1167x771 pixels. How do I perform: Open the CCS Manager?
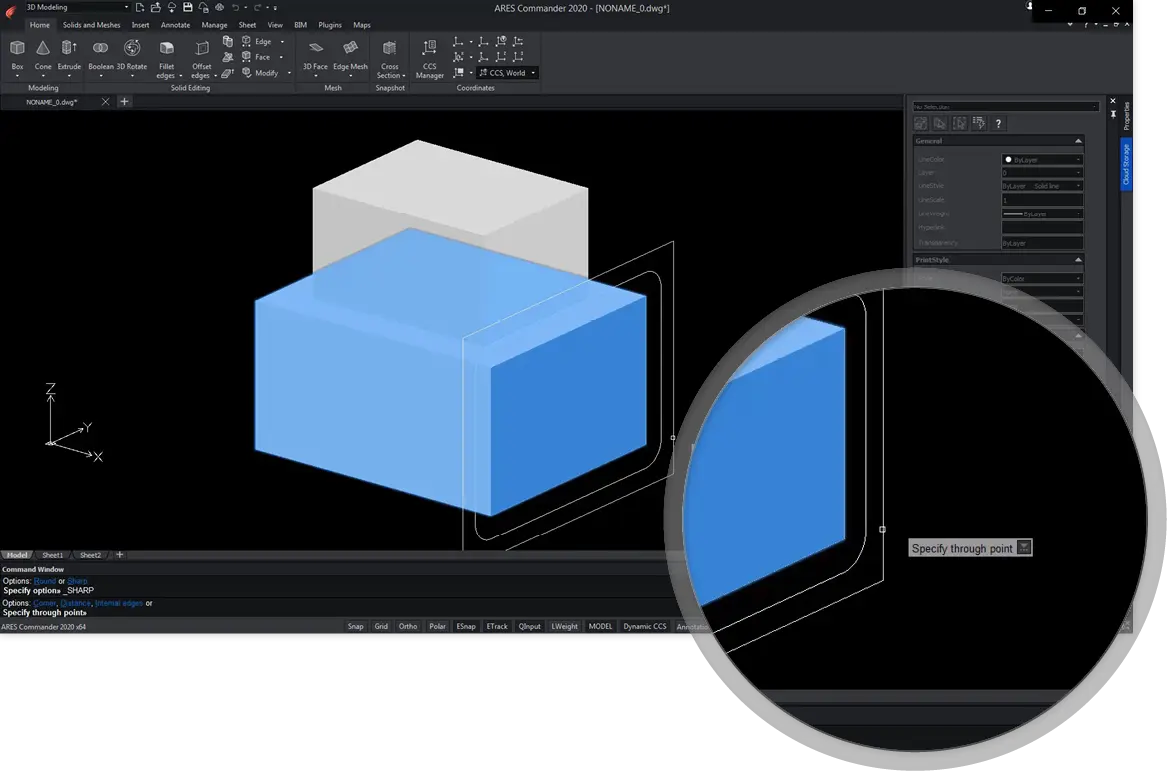tap(429, 58)
